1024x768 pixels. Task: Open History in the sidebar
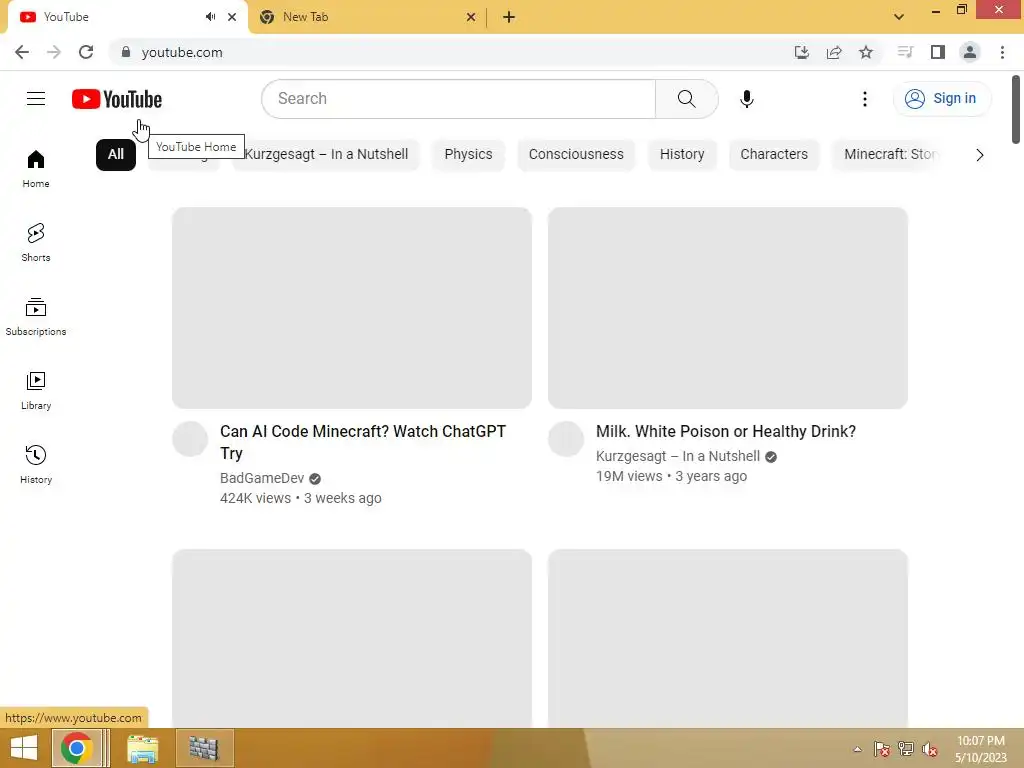pos(36,464)
